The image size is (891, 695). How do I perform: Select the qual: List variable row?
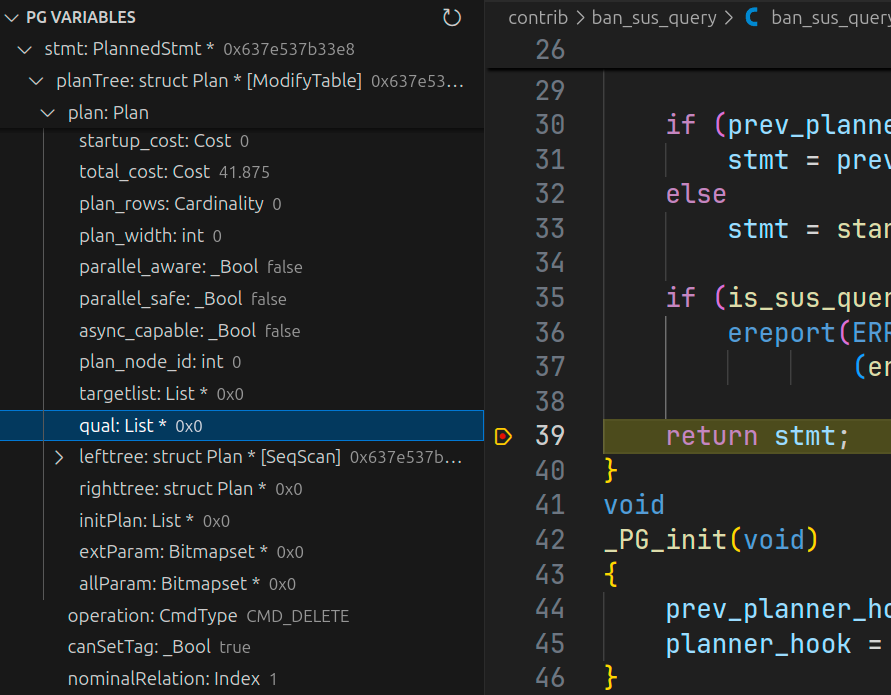[140, 426]
